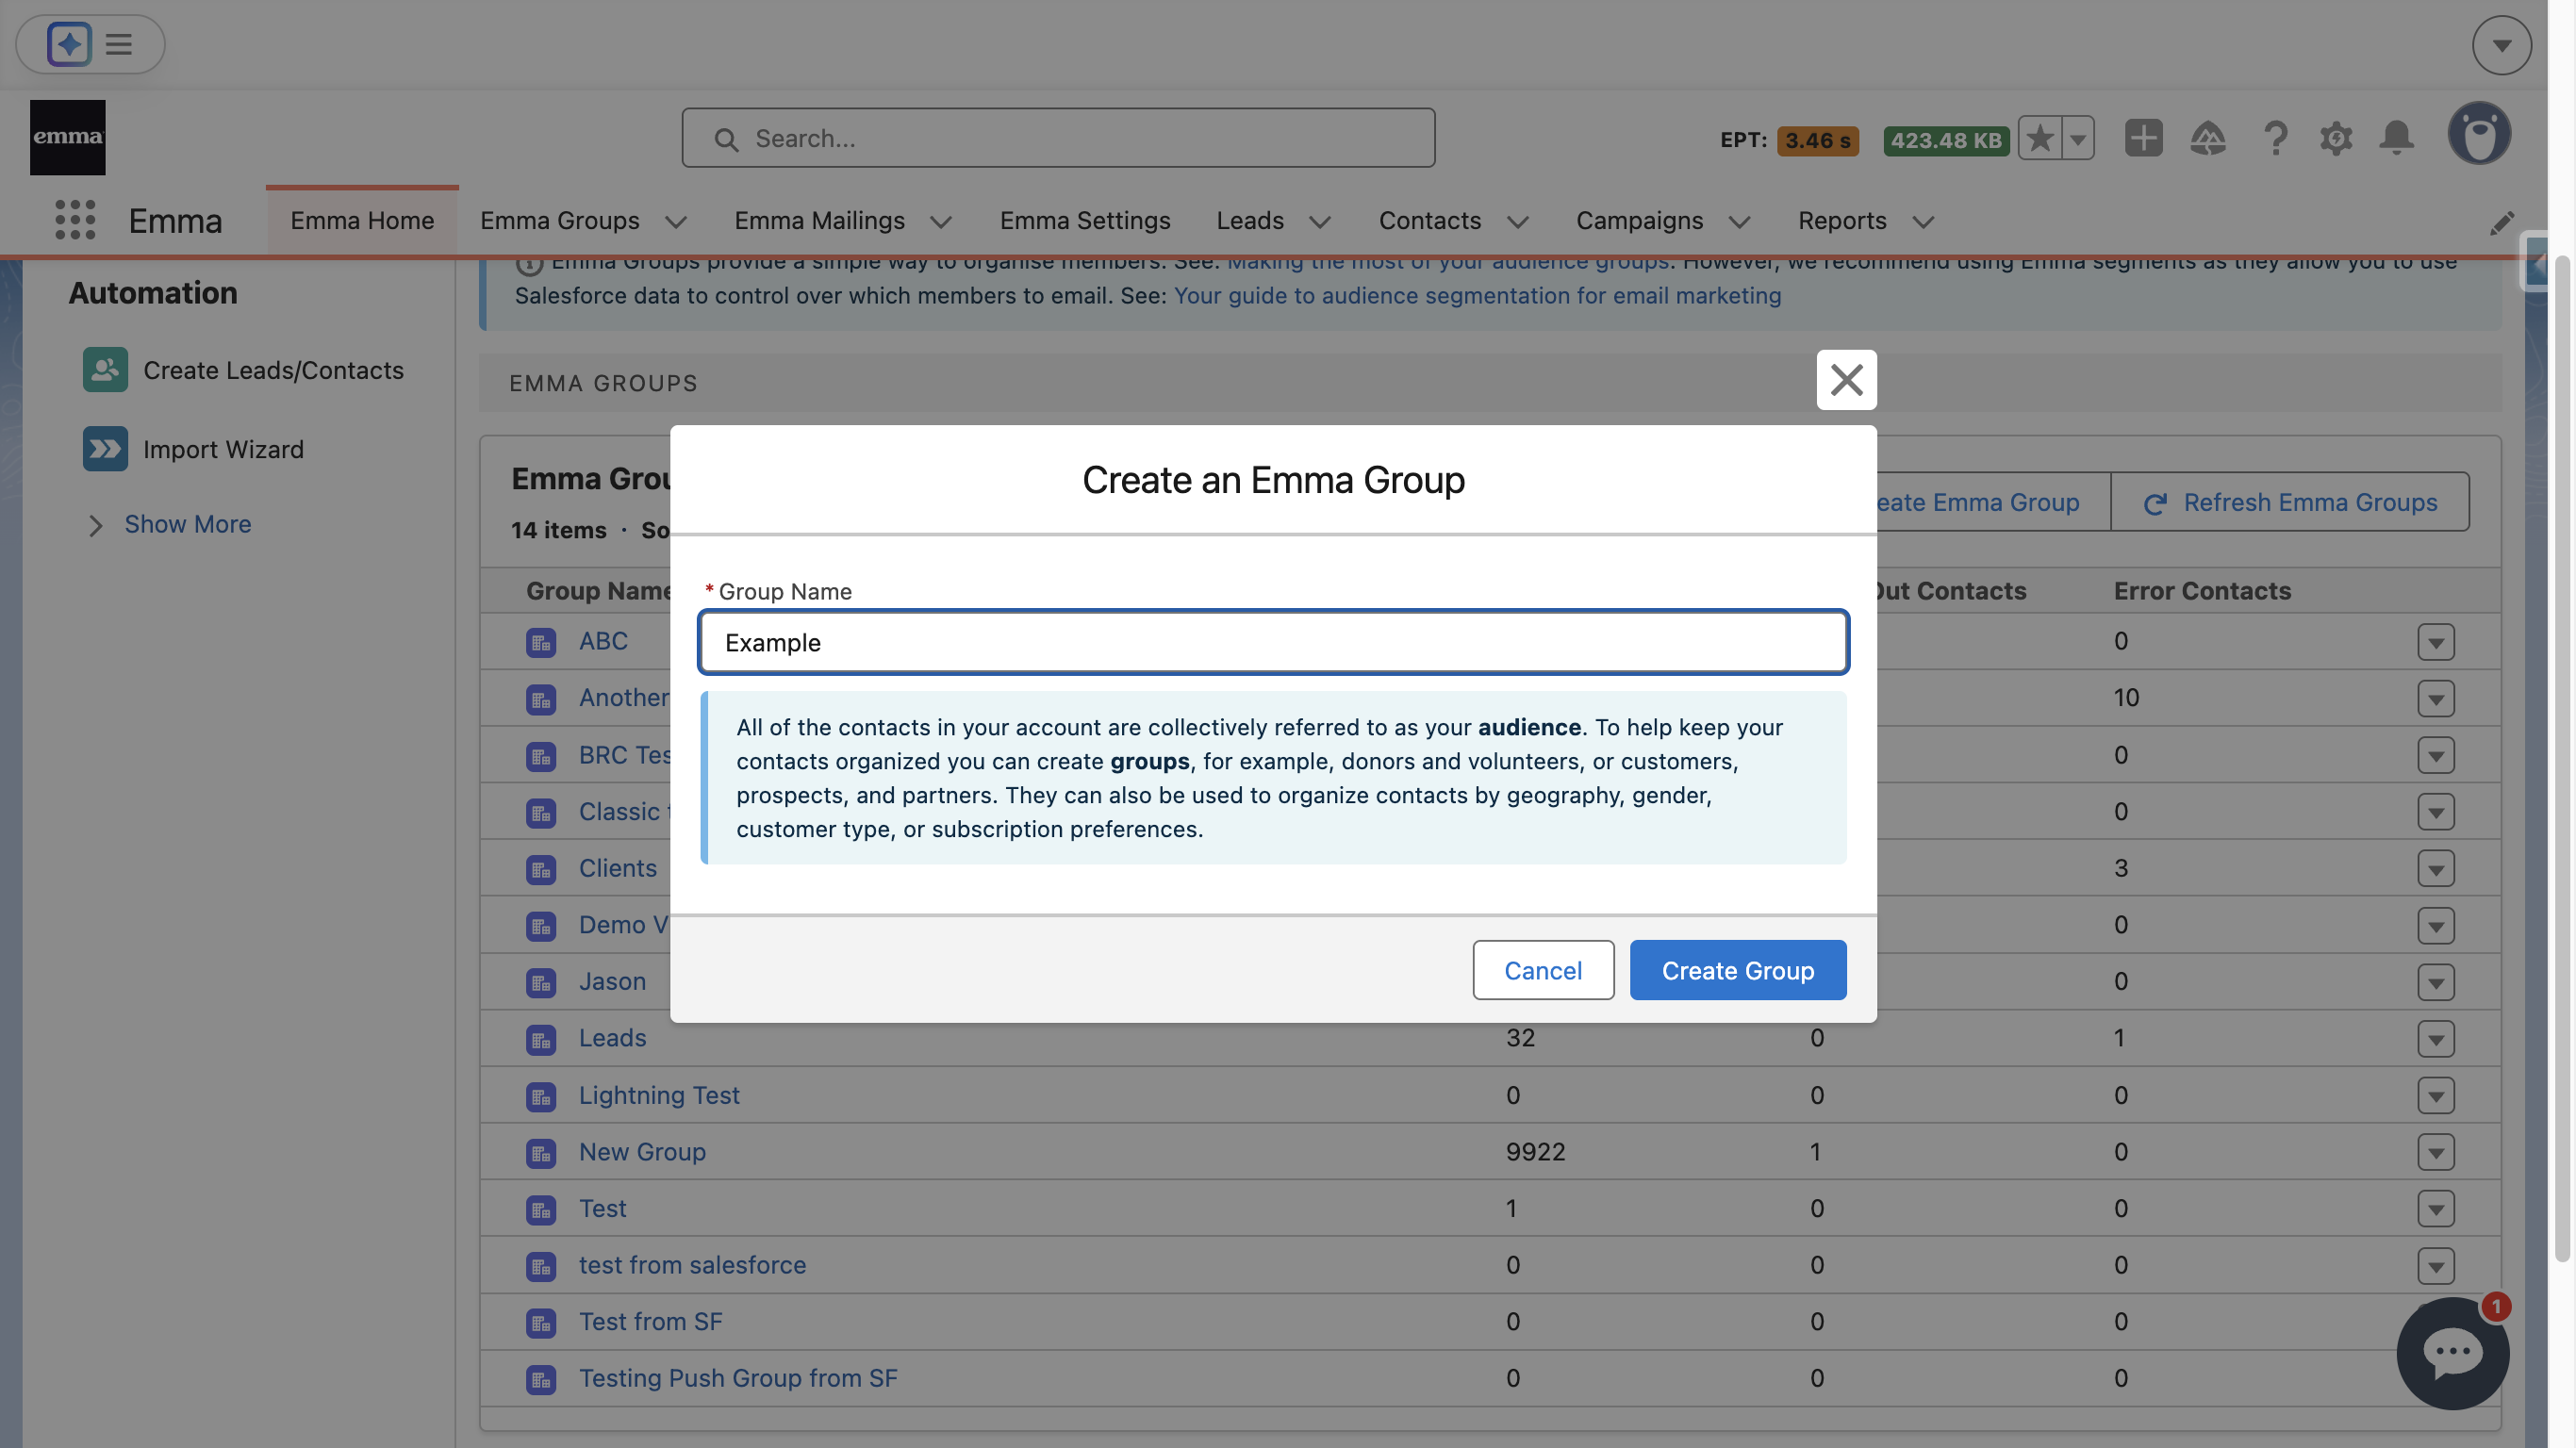Image resolution: width=2576 pixels, height=1448 pixels.
Task: Click the Create Leads/Contacts icon
Action: 105,369
